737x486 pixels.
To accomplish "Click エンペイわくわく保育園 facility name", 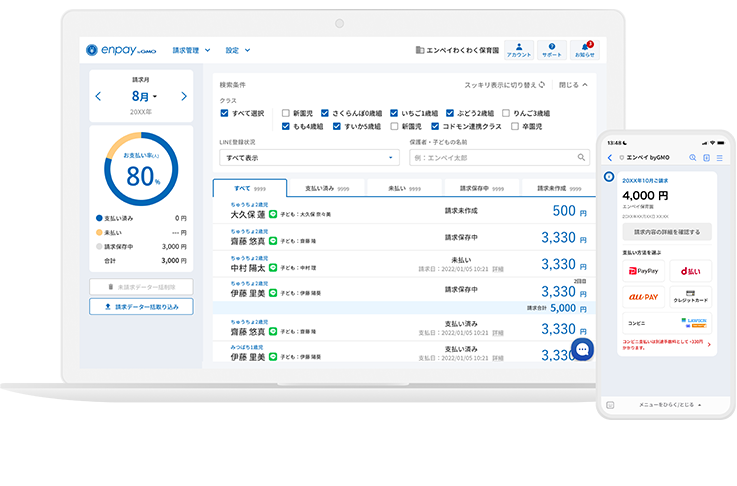I will coord(463,50).
